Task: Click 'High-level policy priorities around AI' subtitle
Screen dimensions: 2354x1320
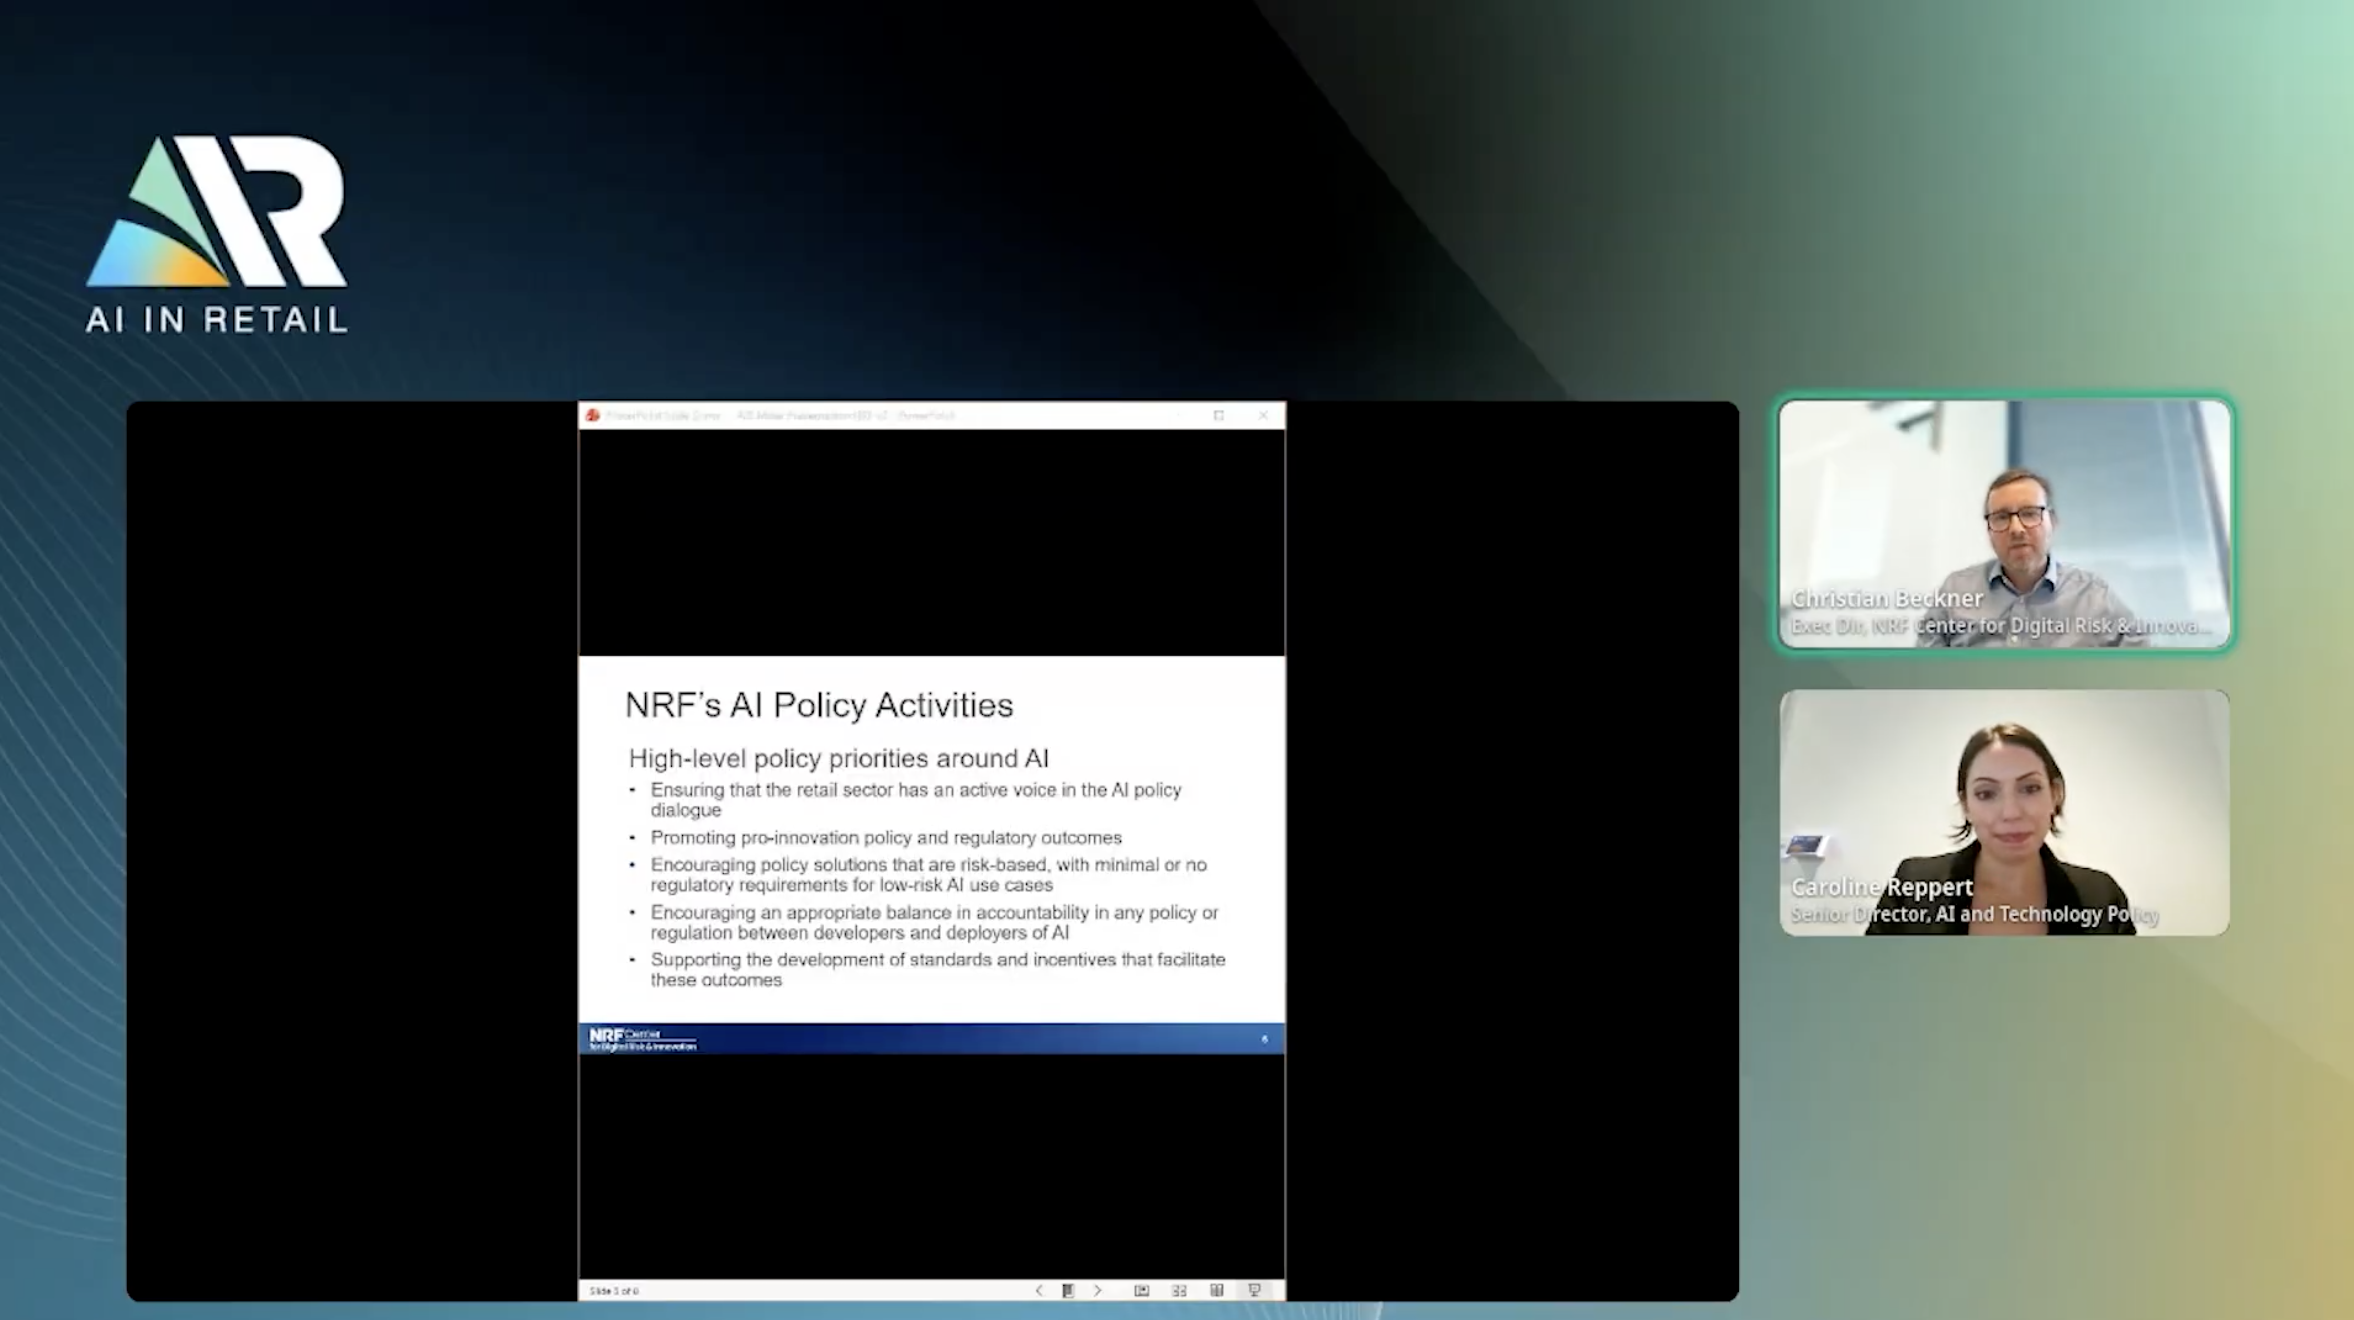Action: (x=838, y=758)
